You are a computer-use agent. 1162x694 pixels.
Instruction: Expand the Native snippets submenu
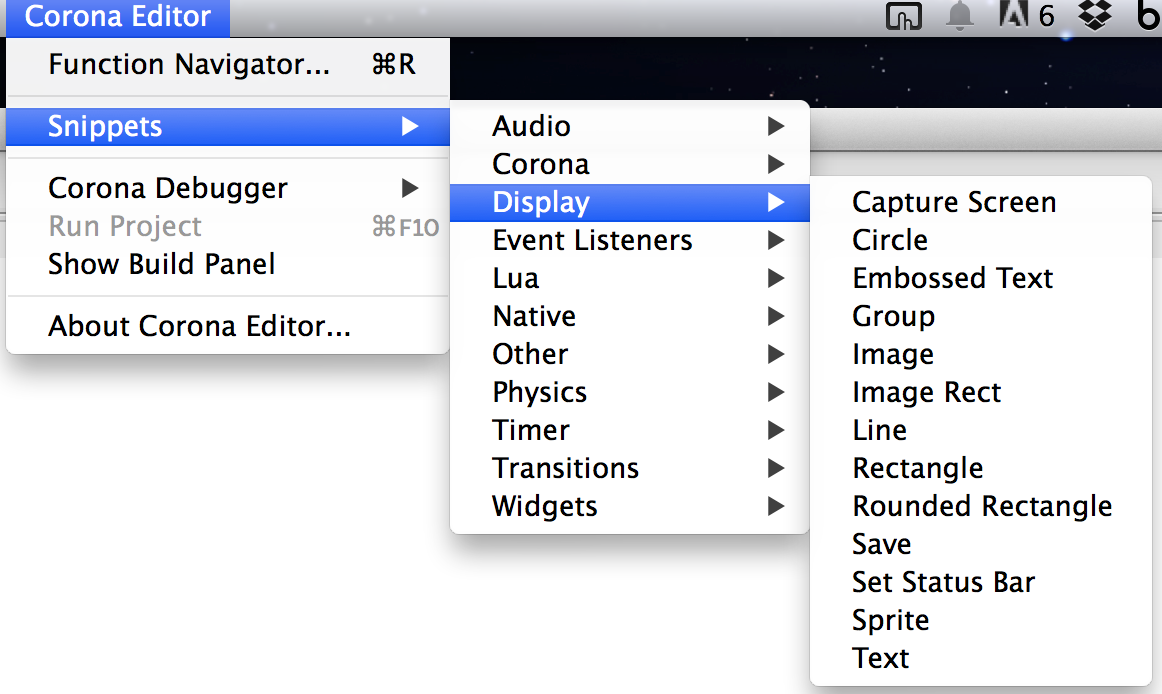630,316
